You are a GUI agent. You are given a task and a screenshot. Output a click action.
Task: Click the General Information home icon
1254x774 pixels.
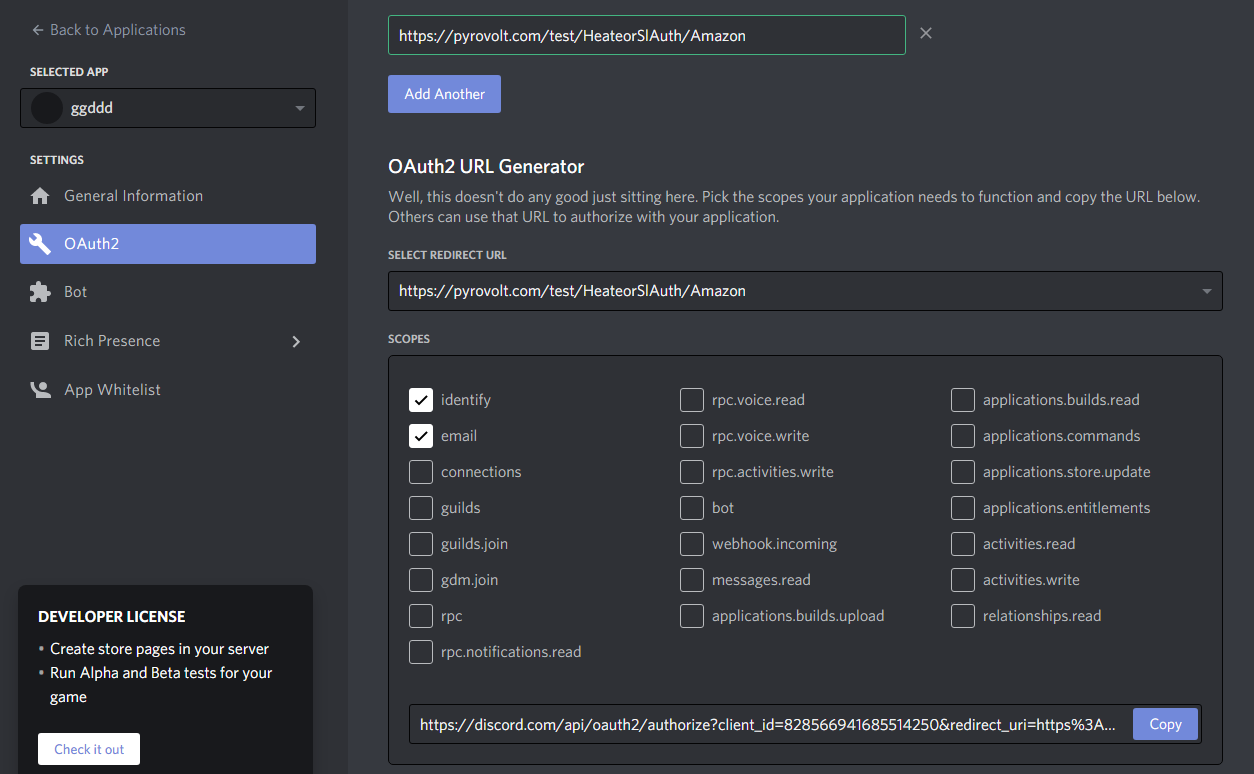click(x=40, y=196)
